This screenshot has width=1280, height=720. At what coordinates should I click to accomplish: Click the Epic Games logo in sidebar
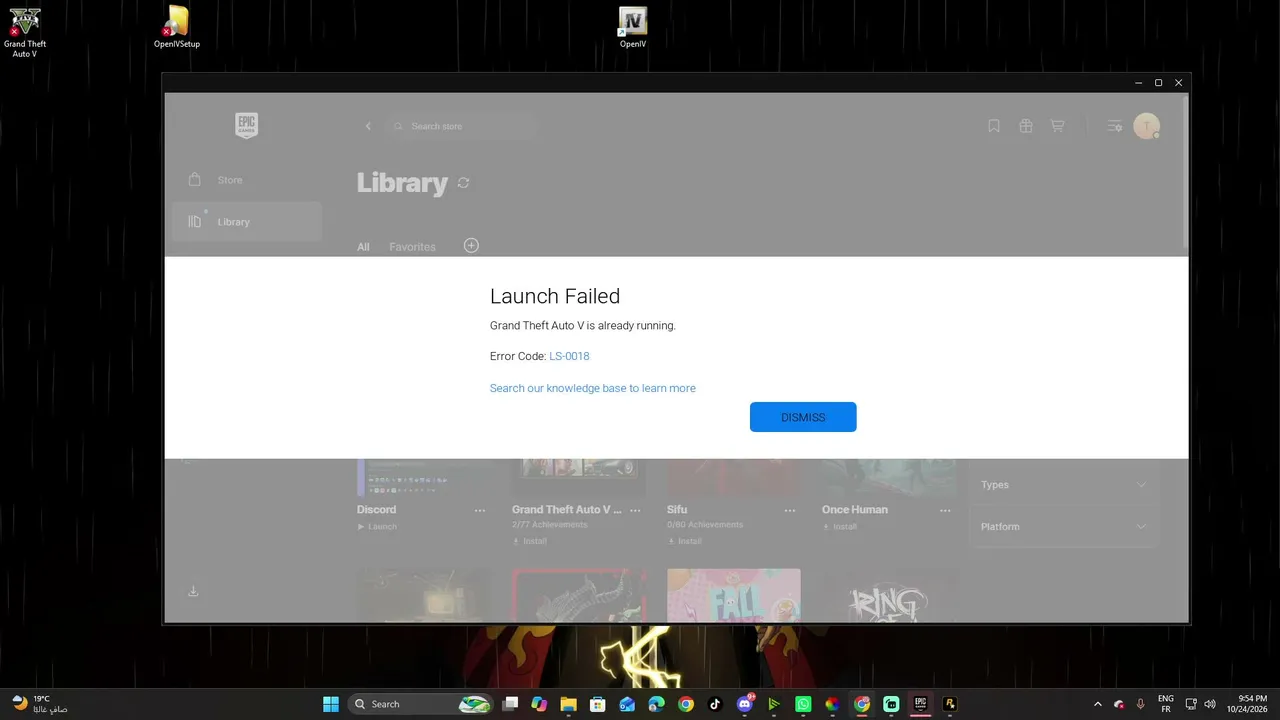click(246, 126)
